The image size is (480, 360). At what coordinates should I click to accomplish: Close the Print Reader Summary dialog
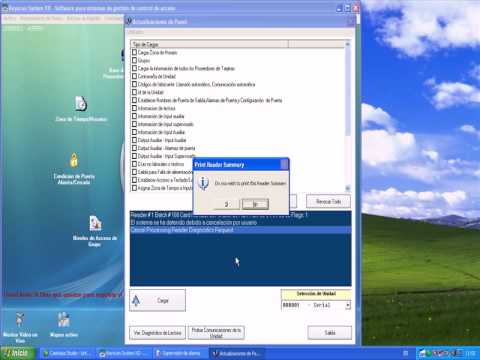point(284,164)
